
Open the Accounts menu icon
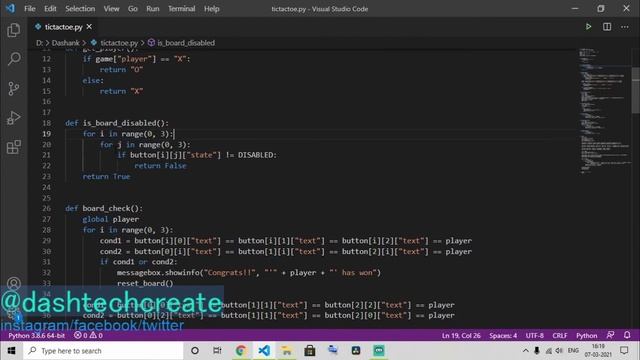point(13,283)
